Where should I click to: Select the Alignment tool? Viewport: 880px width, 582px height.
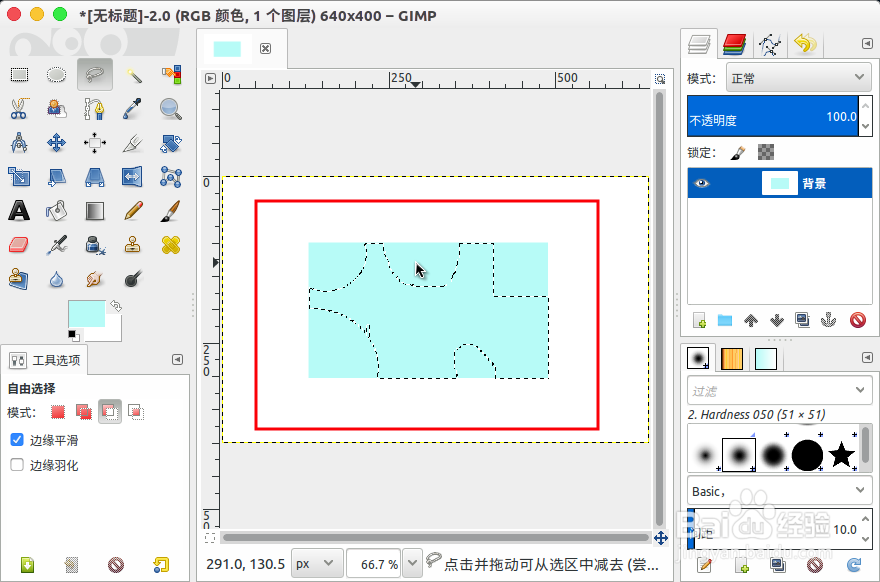(94, 143)
